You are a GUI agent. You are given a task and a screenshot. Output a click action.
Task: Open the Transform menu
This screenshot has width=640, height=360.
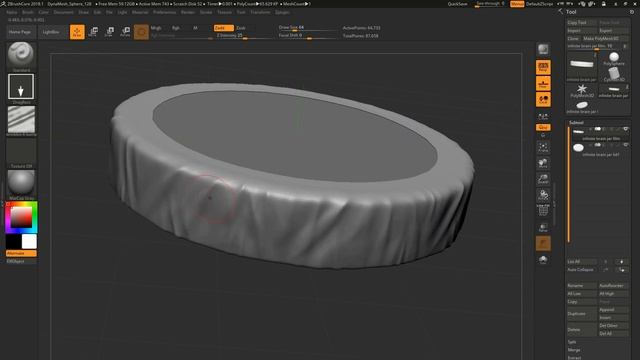[260, 12]
